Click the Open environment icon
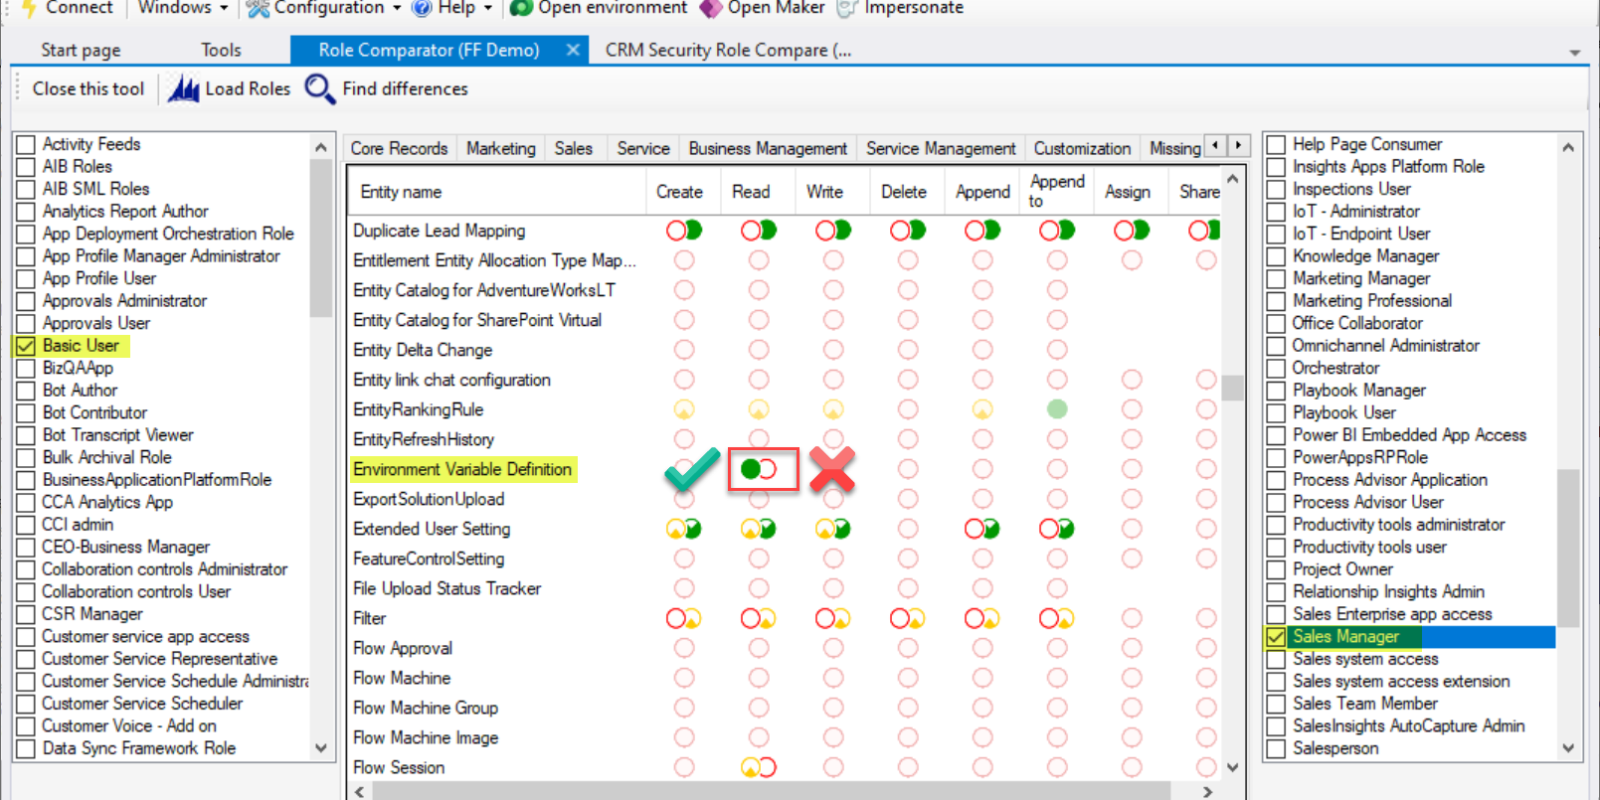Viewport: 1600px width, 800px height. point(520,8)
